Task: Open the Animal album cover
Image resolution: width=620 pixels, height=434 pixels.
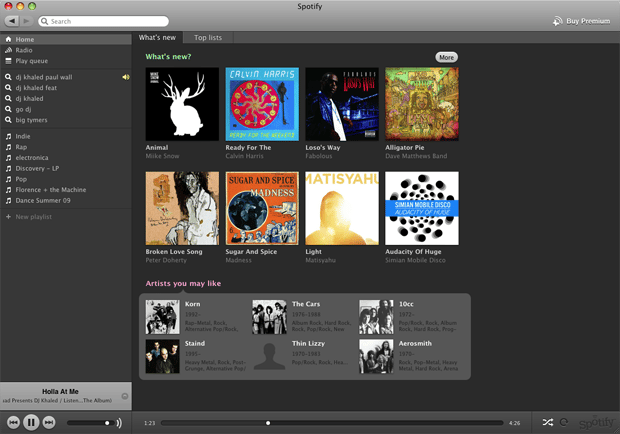Action: [x=182, y=104]
